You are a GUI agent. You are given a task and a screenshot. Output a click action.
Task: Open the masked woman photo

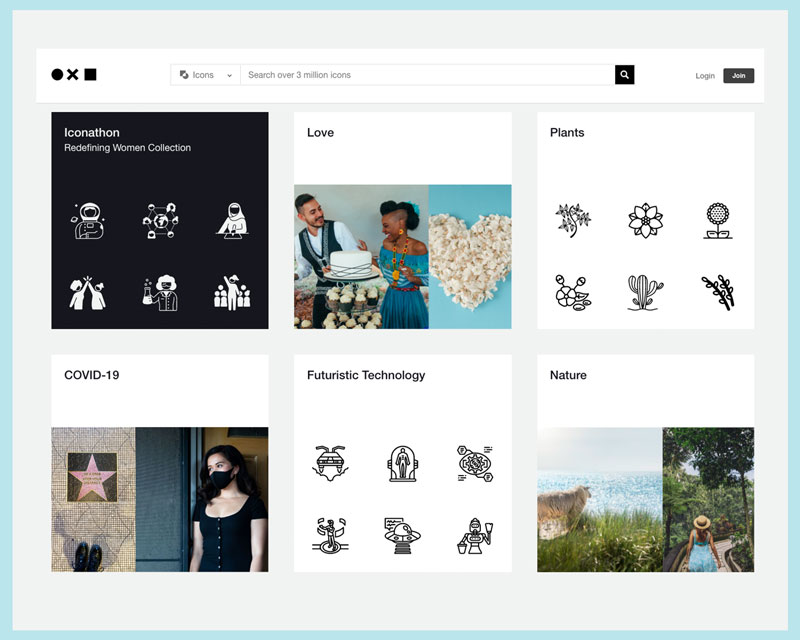pos(202,499)
